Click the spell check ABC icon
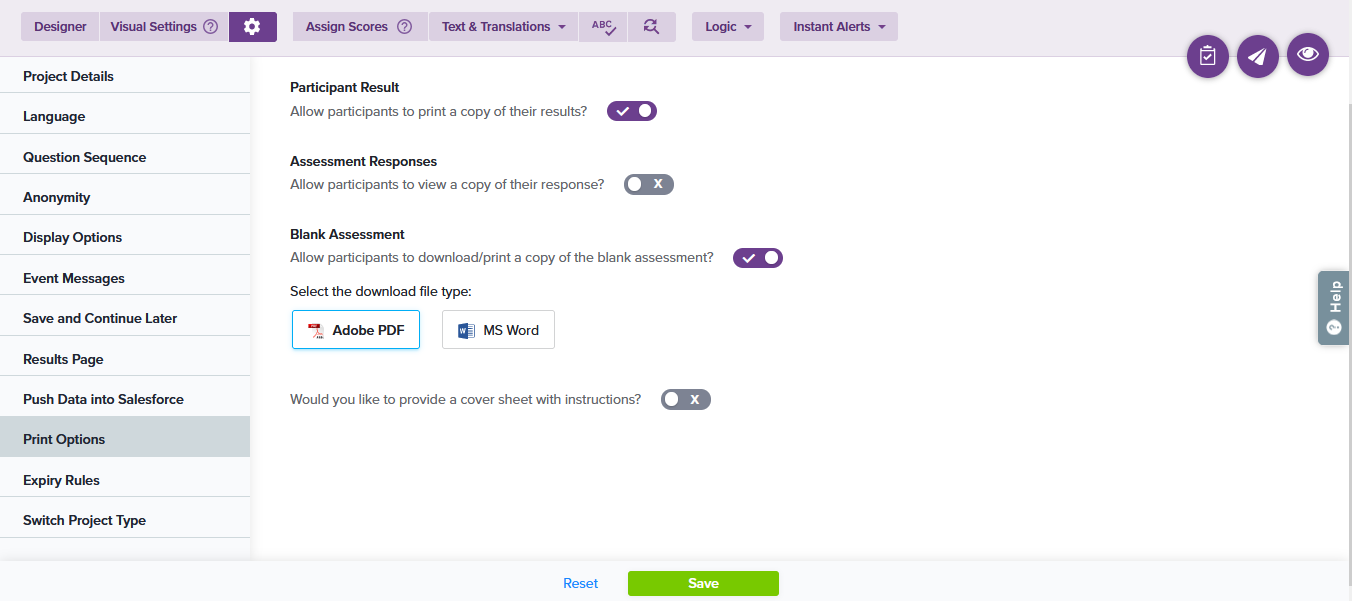This screenshot has width=1352, height=601. point(603,27)
